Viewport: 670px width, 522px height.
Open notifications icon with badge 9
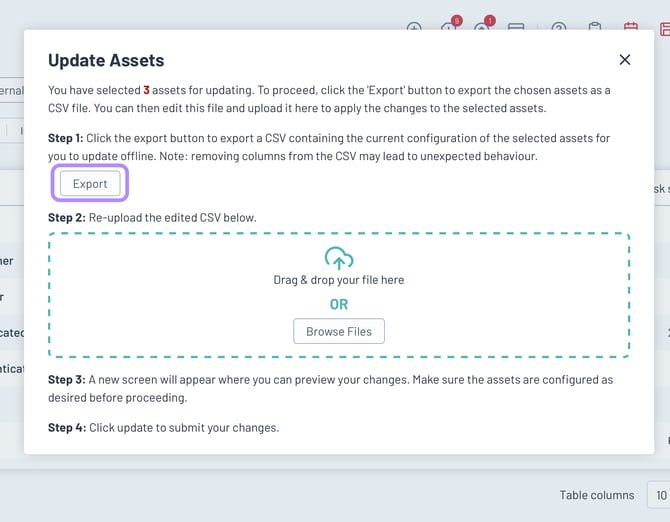[x=449, y=27]
